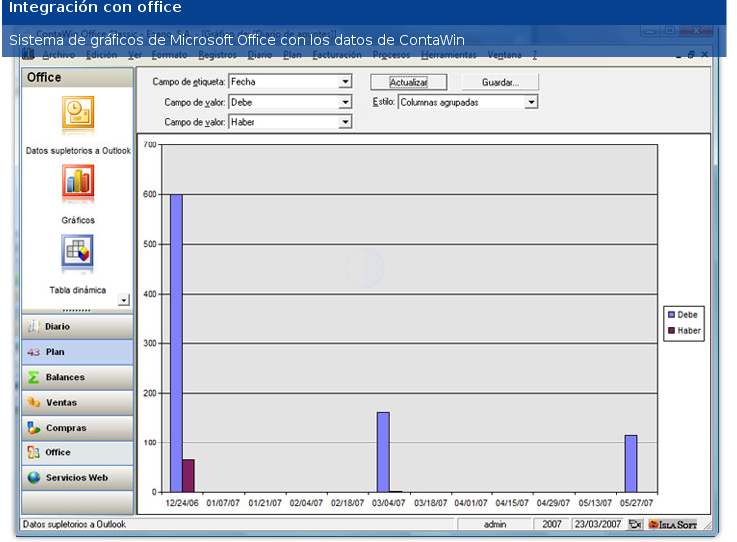Click the Haber legend marker
Viewport: 737px width, 542px height.
pos(672,330)
